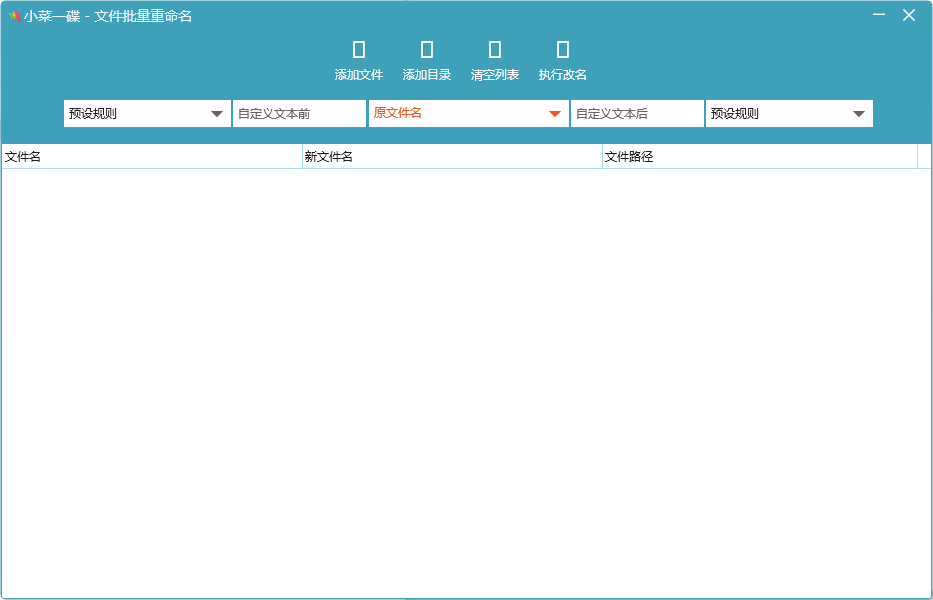Viewport: 933px width, 600px height.
Task: Open the right 预设规则 dropdown
Action: click(789, 114)
